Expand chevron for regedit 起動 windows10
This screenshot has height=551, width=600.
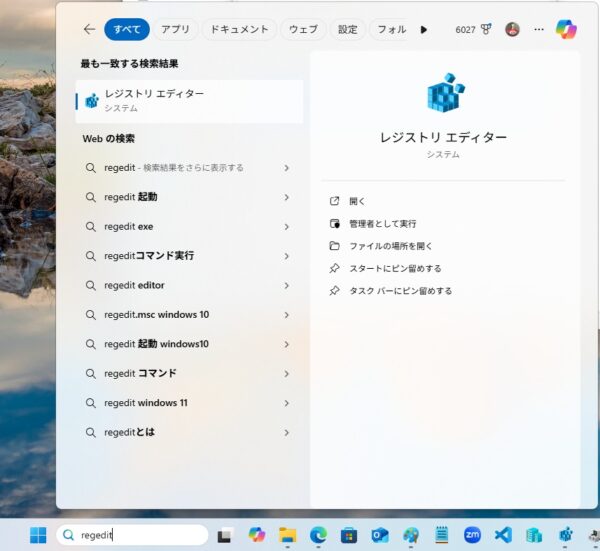(287, 344)
